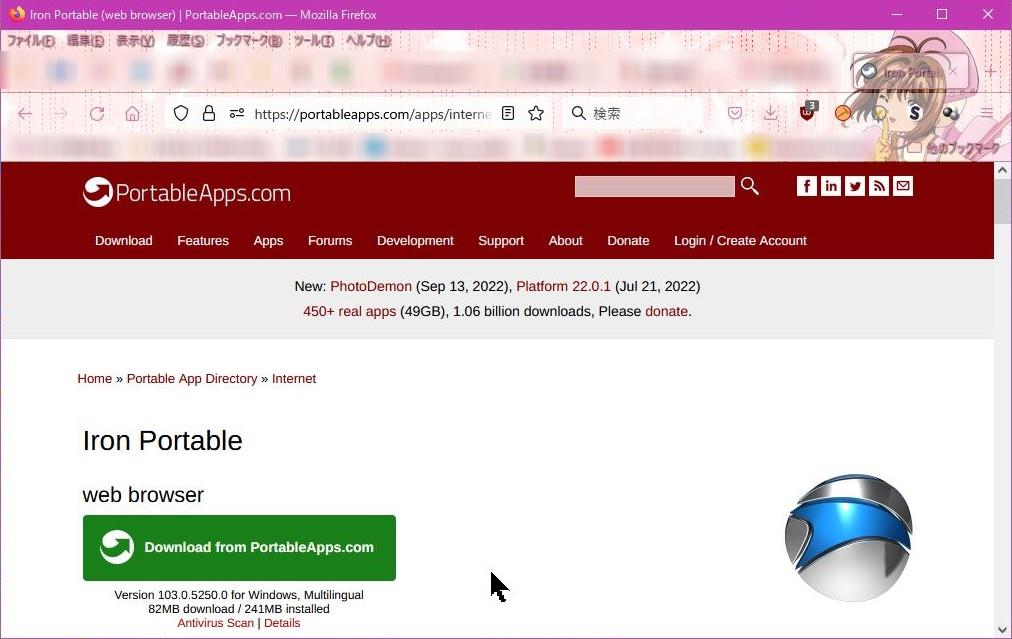The height and width of the screenshot is (639, 1012).
Task: Focus the PortableApps site search field
Action: [x=654, y=187]
